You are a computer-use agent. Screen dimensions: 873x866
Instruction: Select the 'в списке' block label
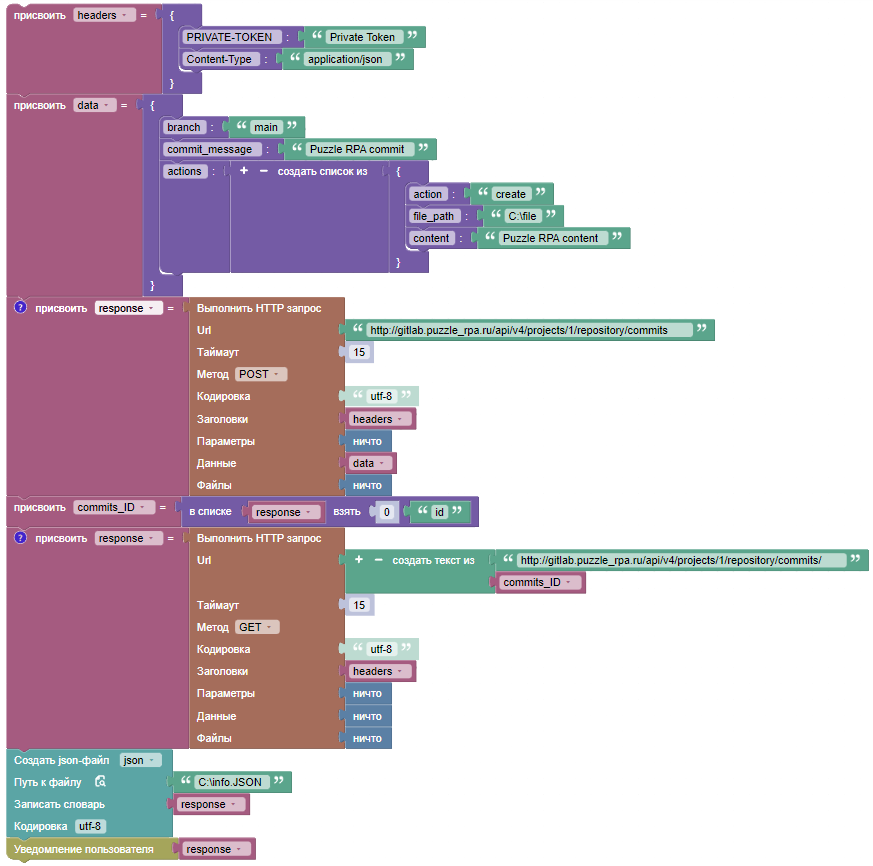click(x=210, y=512)
